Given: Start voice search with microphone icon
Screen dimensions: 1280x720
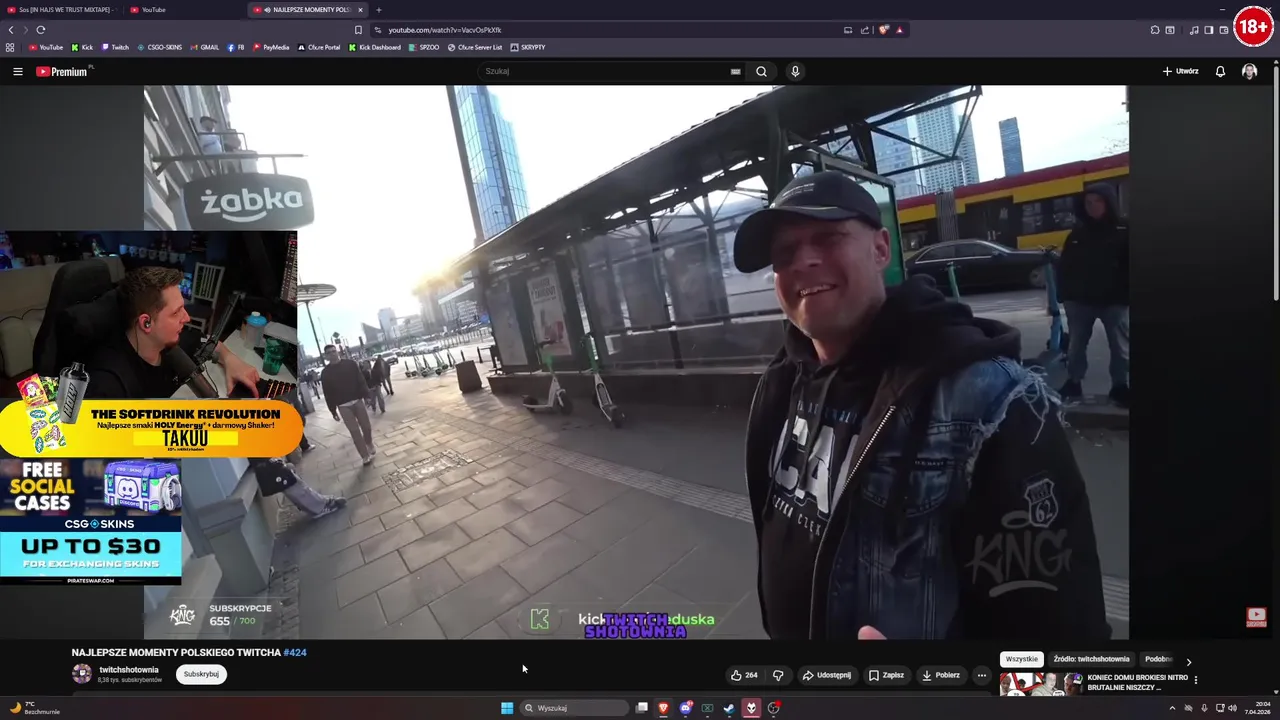Looking at the screenshot, I should tap(795, 71).
